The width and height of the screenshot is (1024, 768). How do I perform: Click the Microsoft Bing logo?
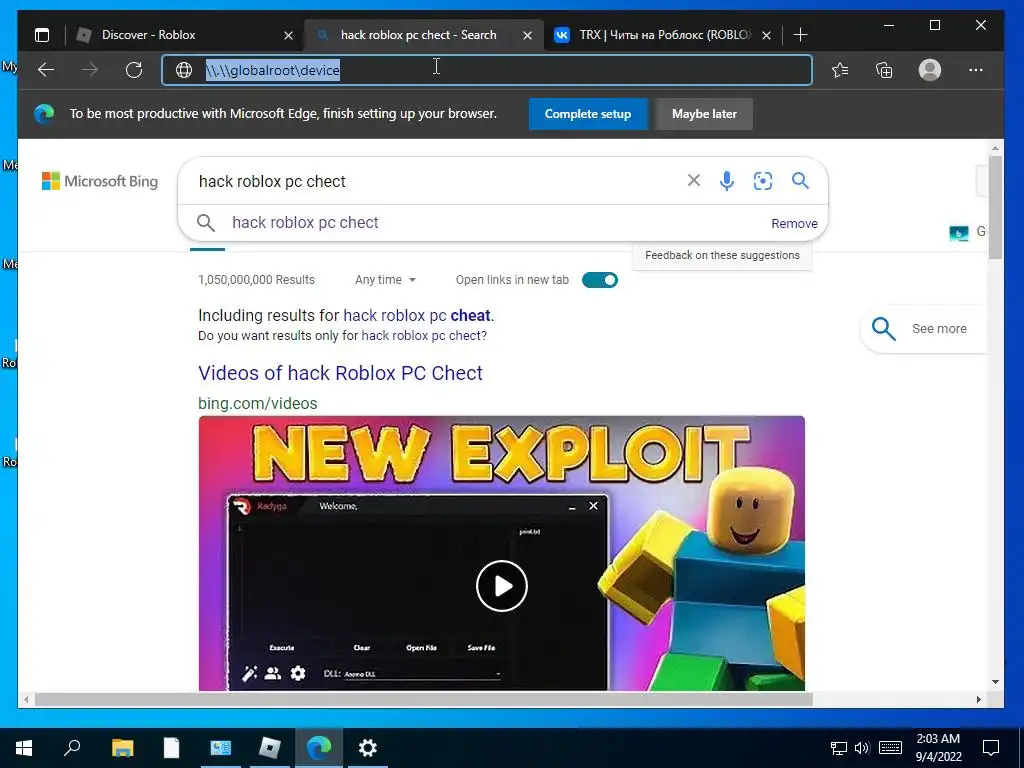tap(100, 181)
